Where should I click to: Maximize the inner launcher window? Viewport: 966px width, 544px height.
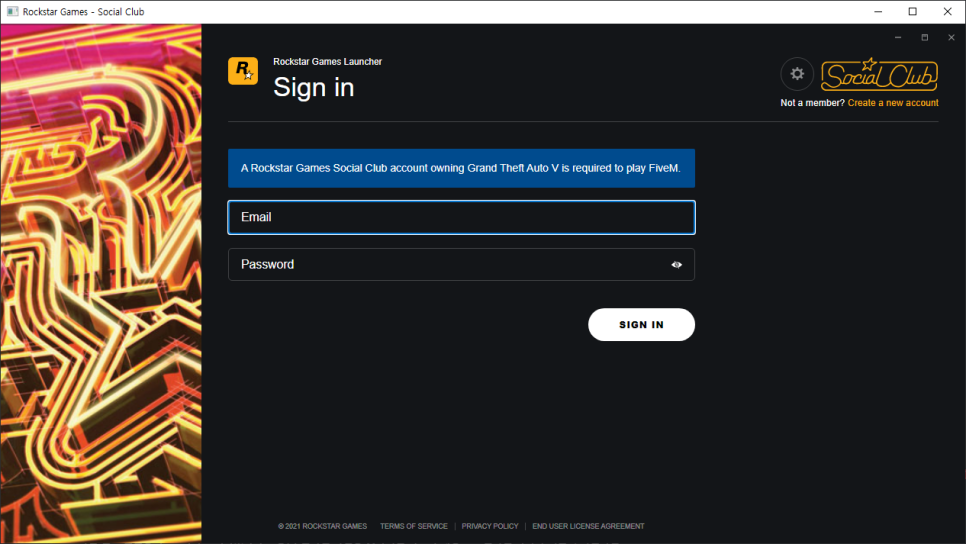coord(924,38)
